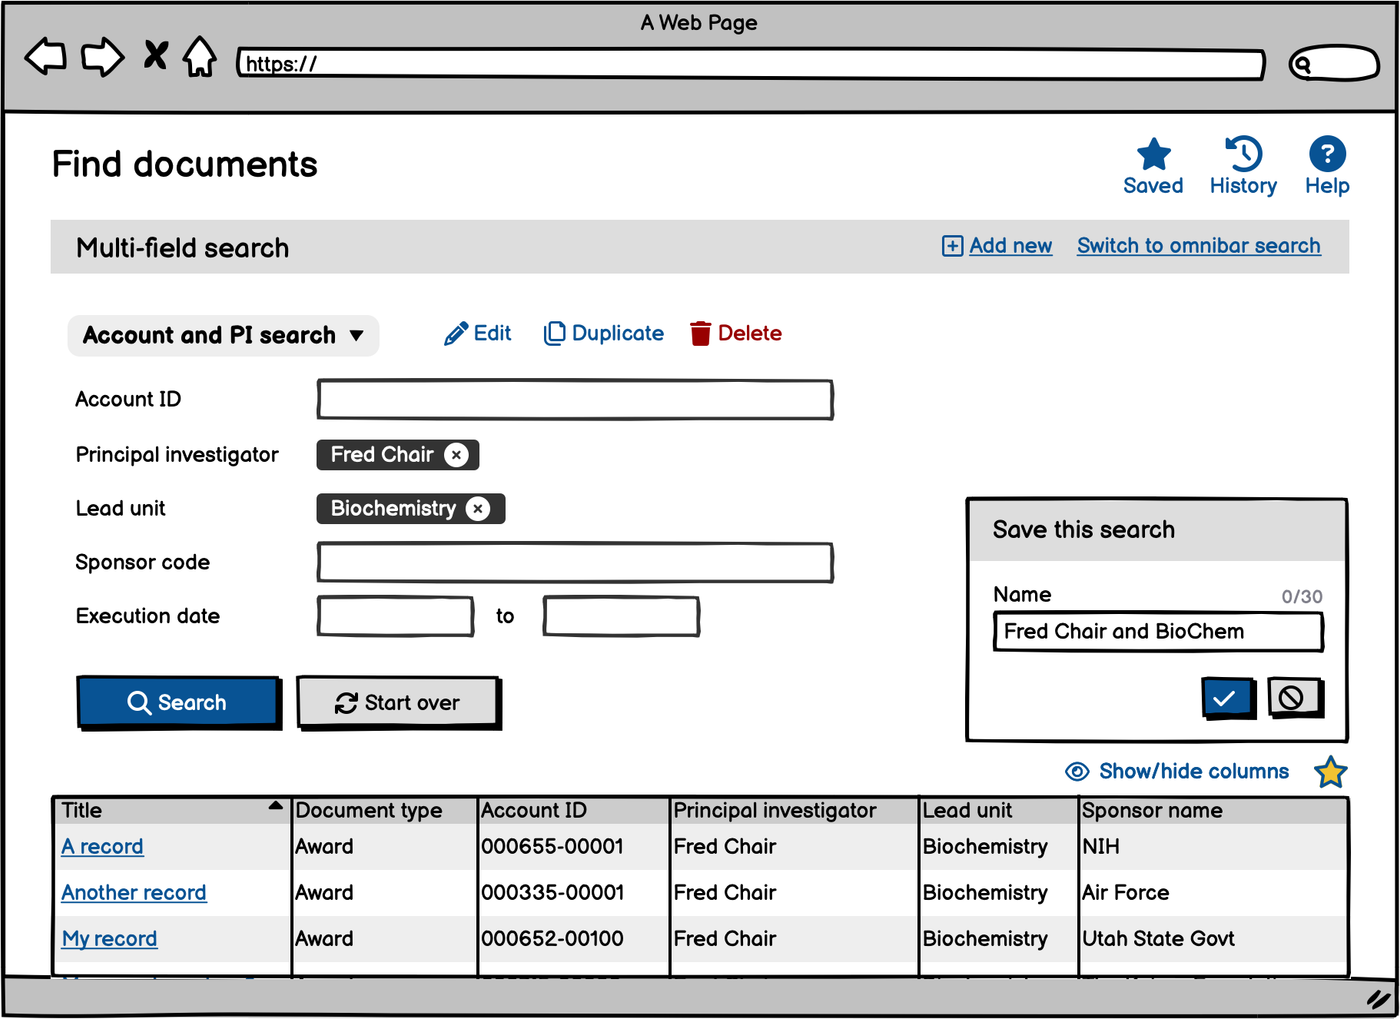
Task: Toggle Show/hide columns eye link
Action: 1177,771
